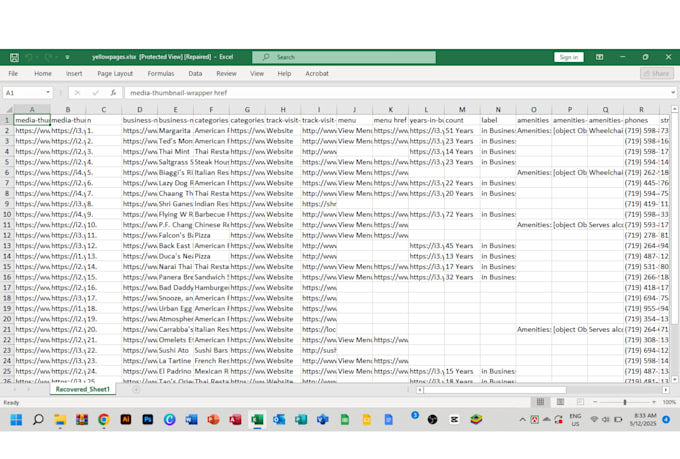680x459 pixels.
Task: Click cell containing 'Margarita'
Action: click(175, 131)
